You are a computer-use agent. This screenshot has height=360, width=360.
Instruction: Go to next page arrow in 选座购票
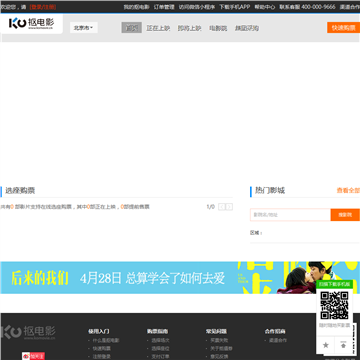(229, 207)
